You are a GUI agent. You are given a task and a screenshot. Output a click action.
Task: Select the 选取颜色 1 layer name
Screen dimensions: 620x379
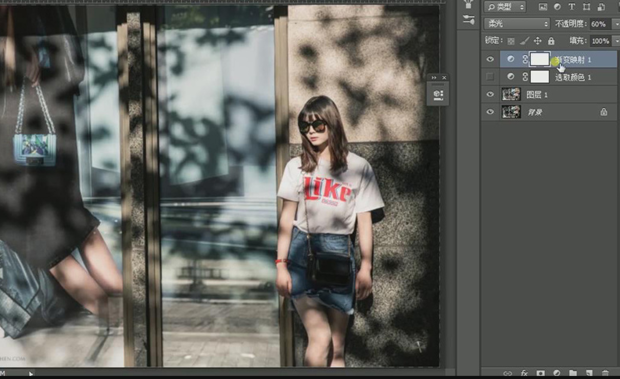pos(573,77)
